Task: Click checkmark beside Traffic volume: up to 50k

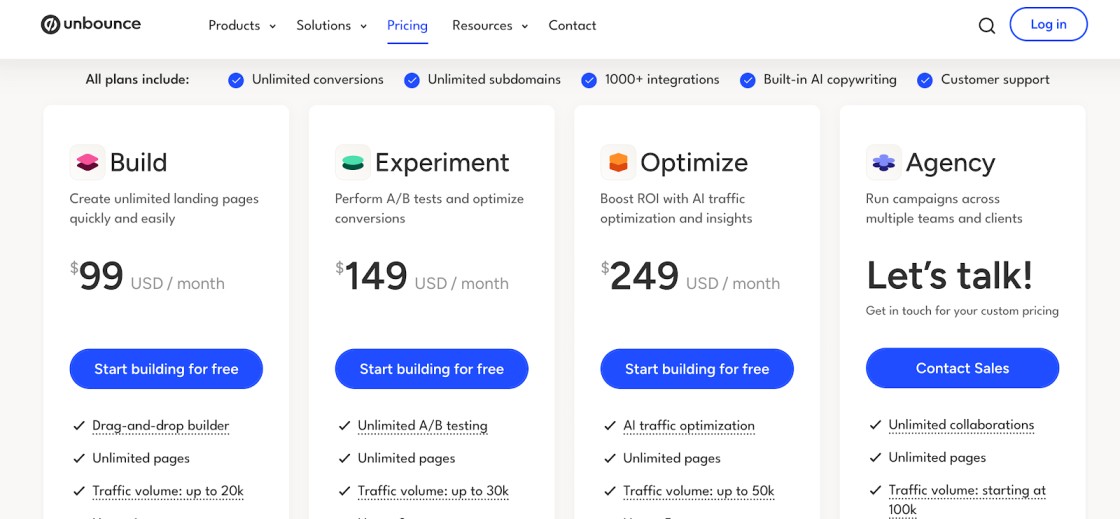Action: click(x=609, y=491)
